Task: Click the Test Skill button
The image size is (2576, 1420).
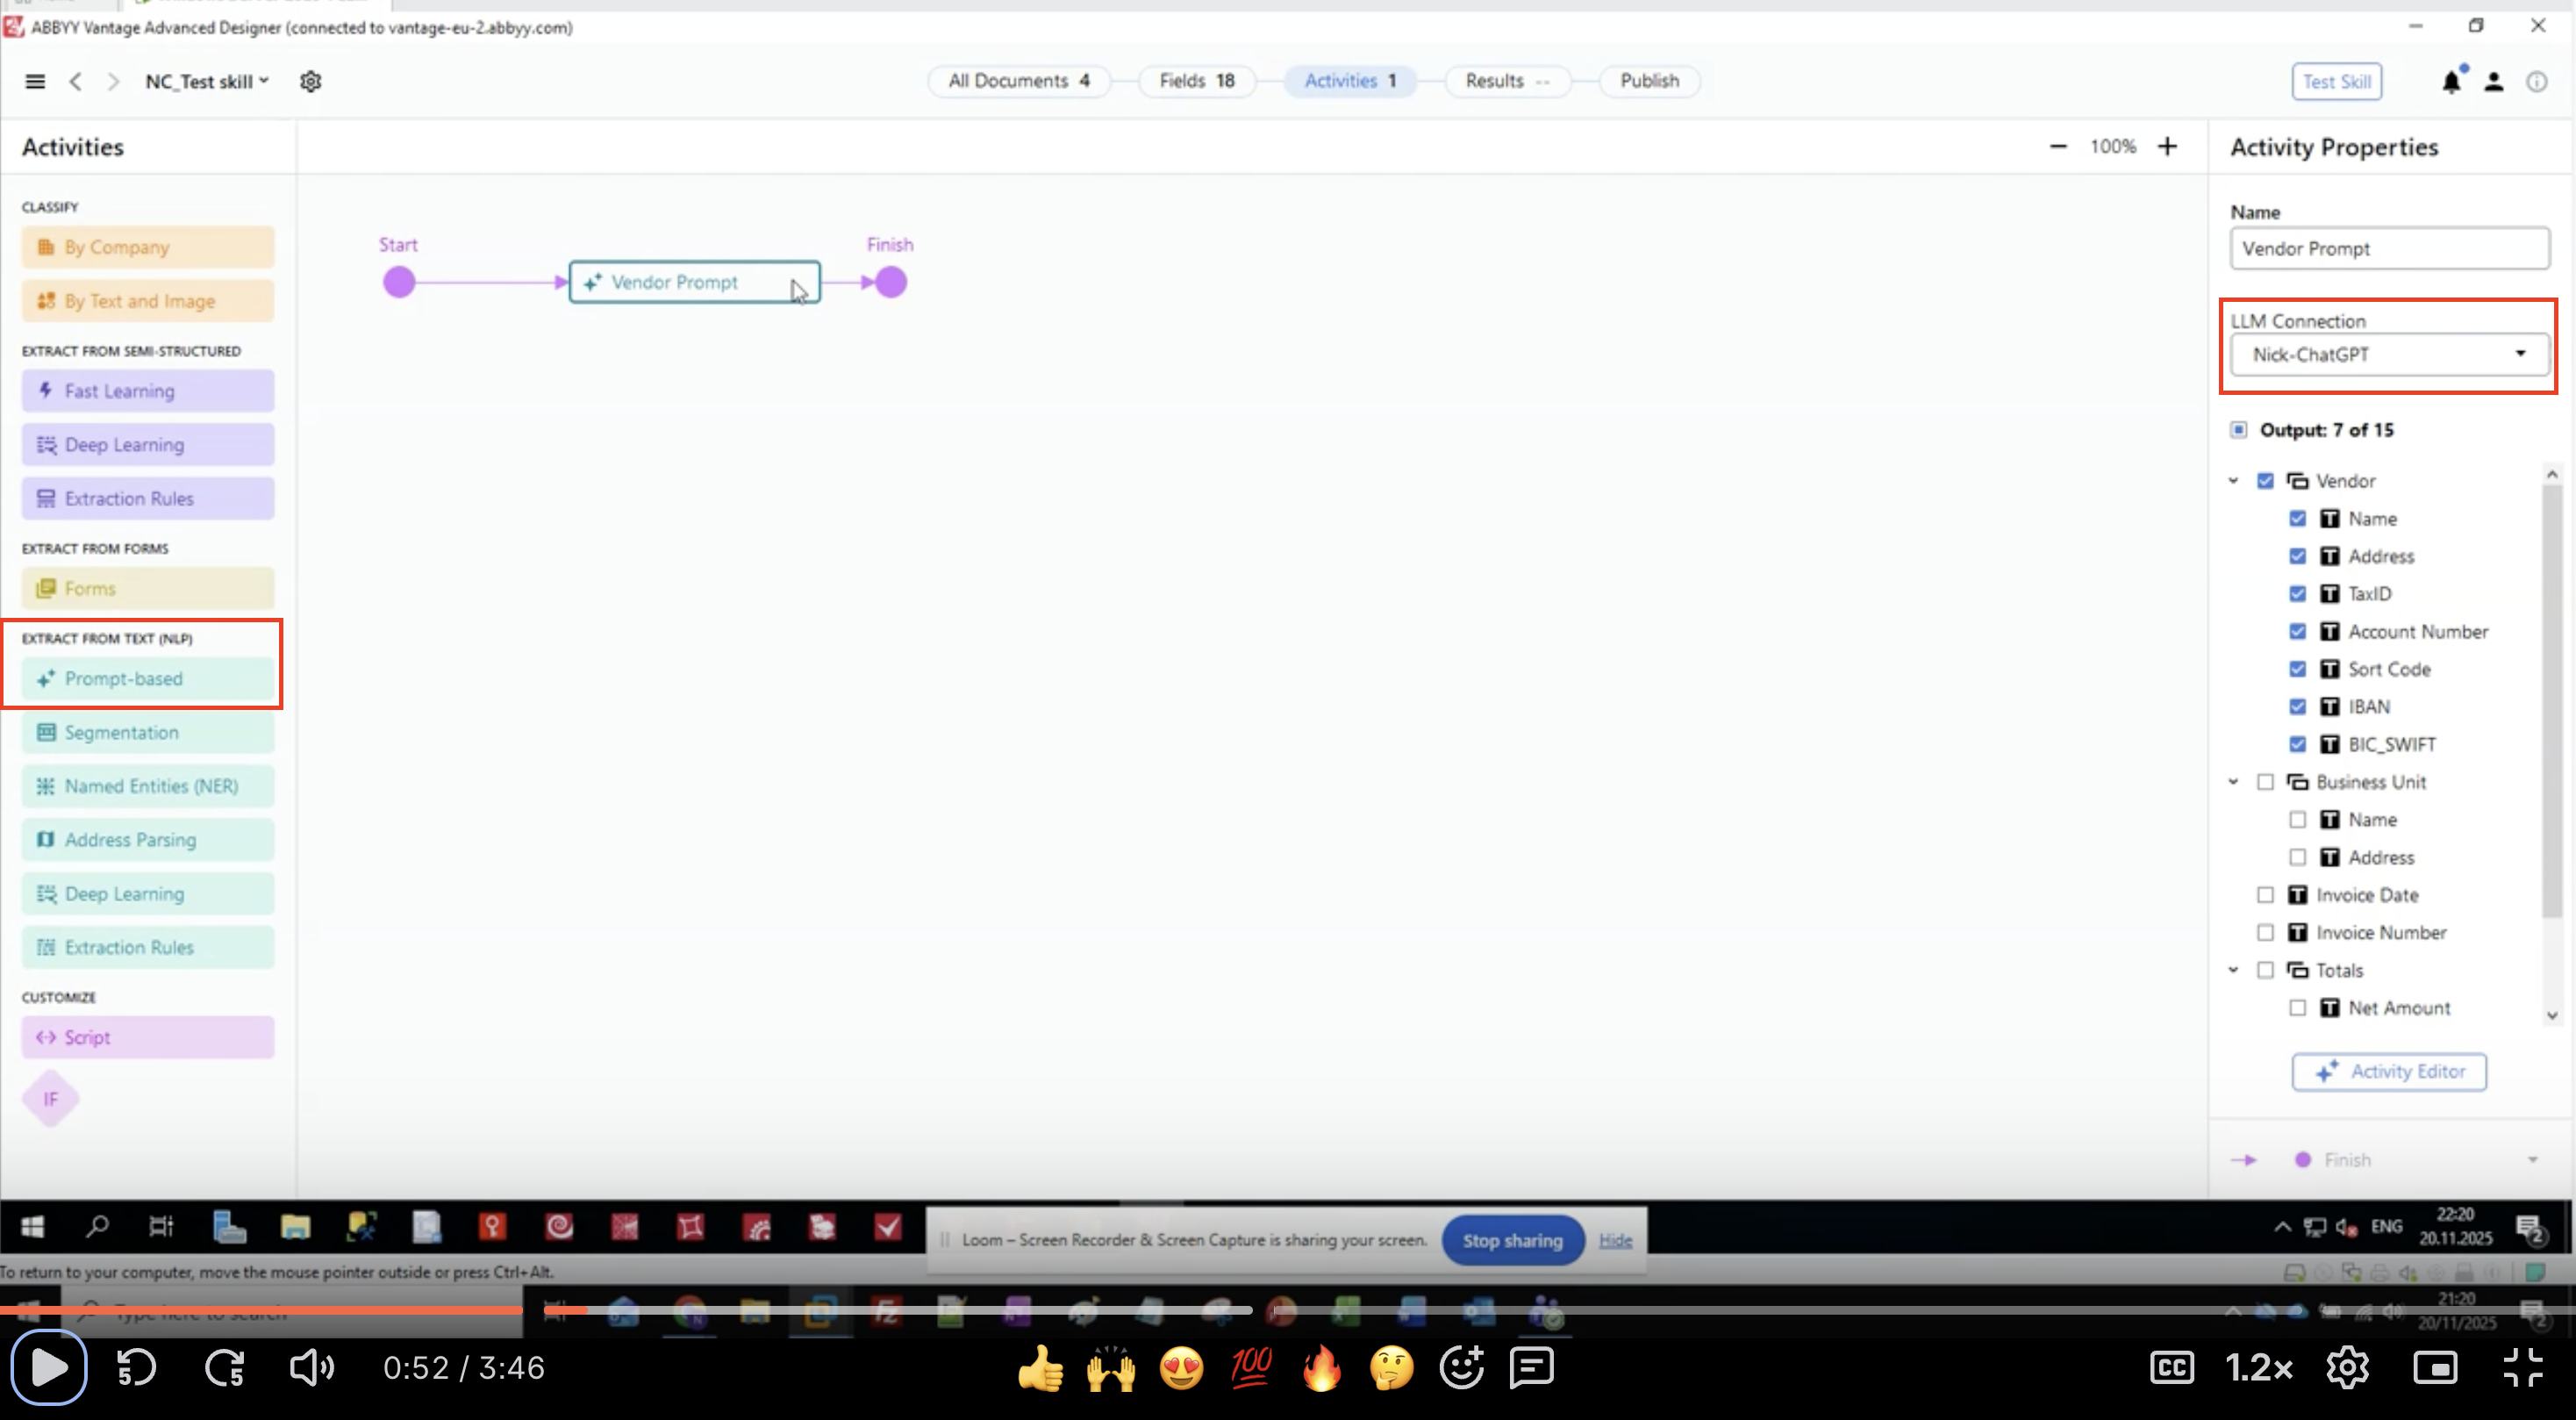Action: tap(2336, 81)
